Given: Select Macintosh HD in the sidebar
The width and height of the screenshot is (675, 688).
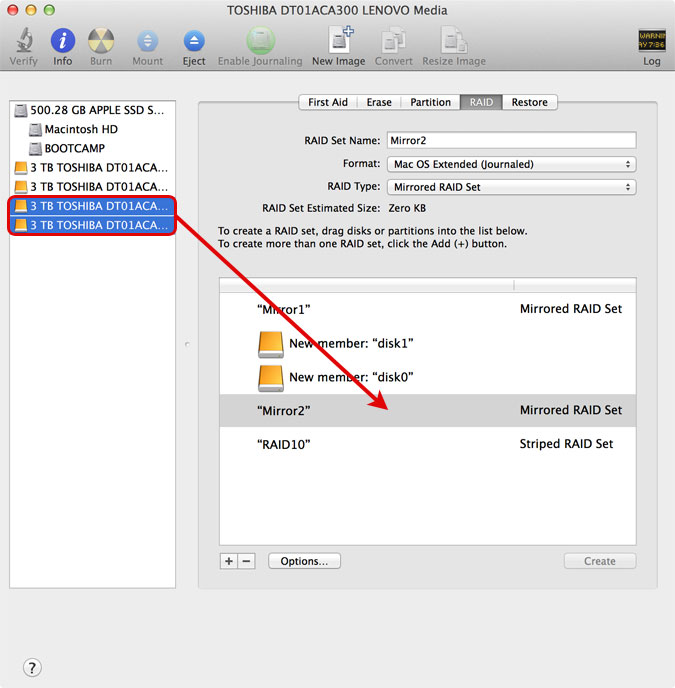Looking at the screenshot, I should click(81, 129).
